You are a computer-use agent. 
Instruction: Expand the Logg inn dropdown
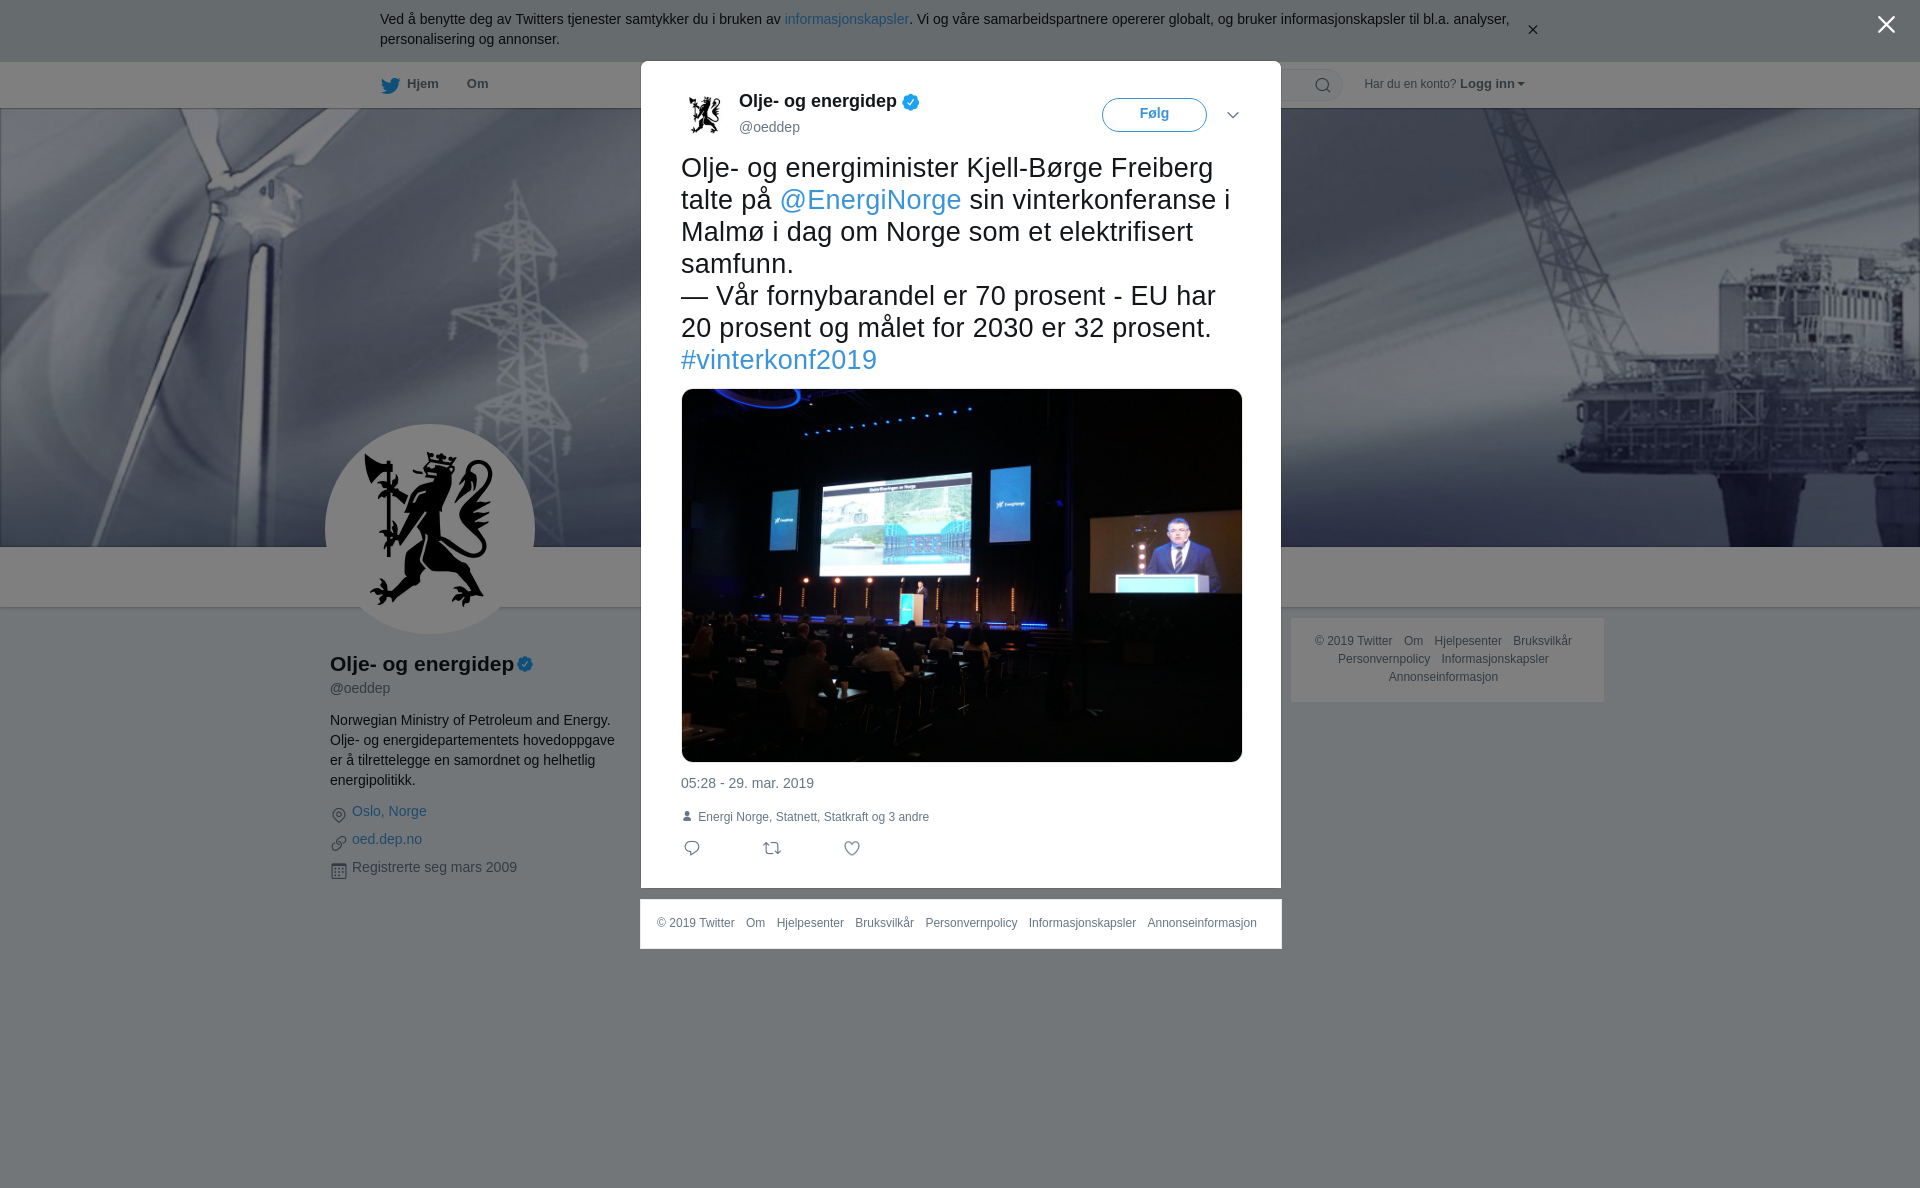[1492, 84]
